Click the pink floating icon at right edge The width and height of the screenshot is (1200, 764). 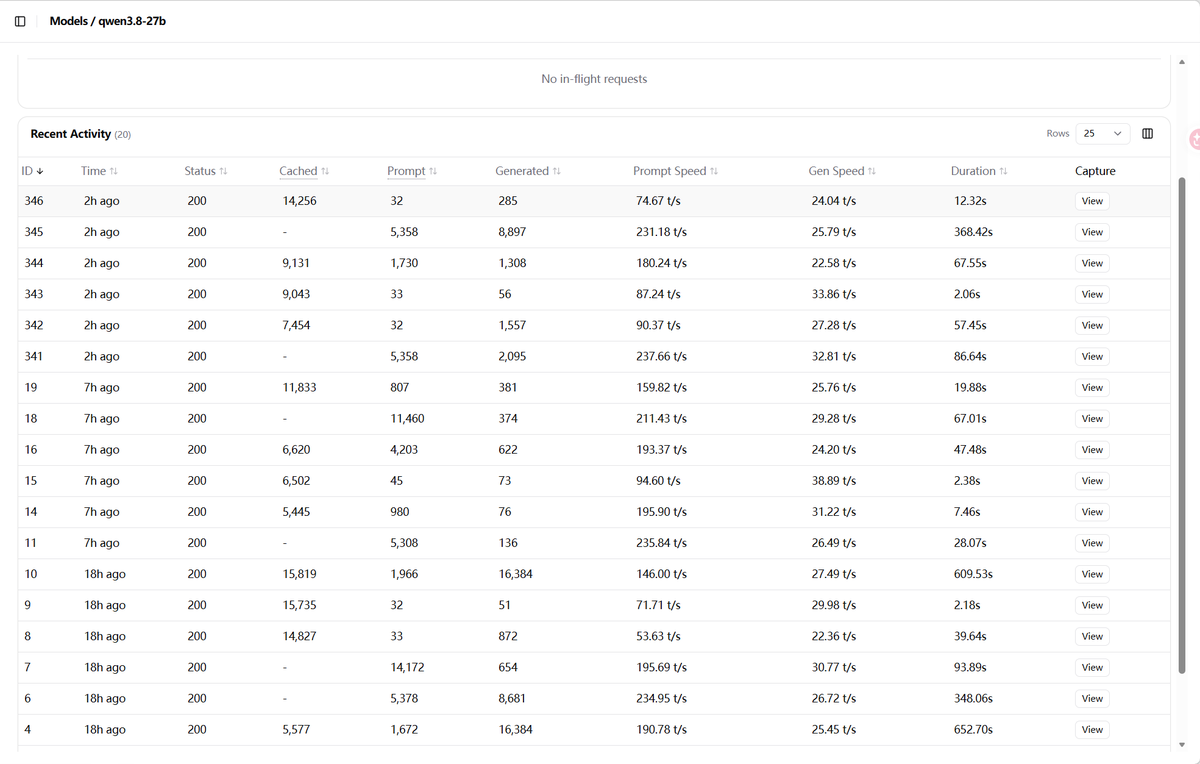pyautogui.click(x=1194, y=139)
